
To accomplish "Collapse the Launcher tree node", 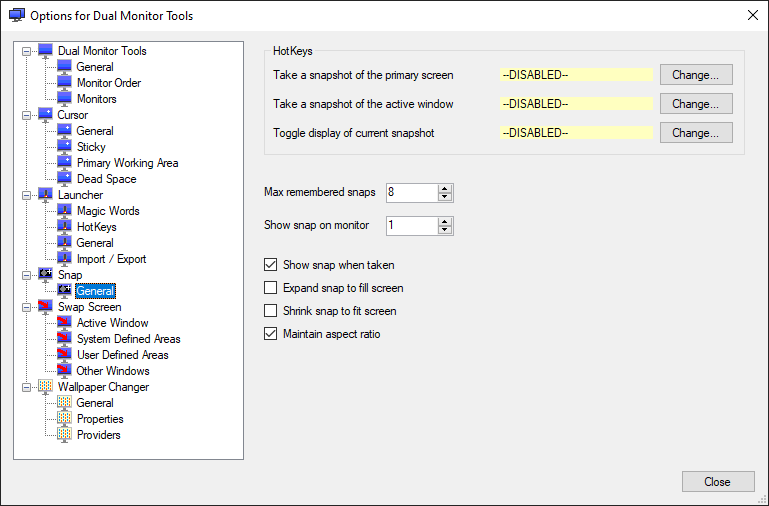I will [26, 195].
